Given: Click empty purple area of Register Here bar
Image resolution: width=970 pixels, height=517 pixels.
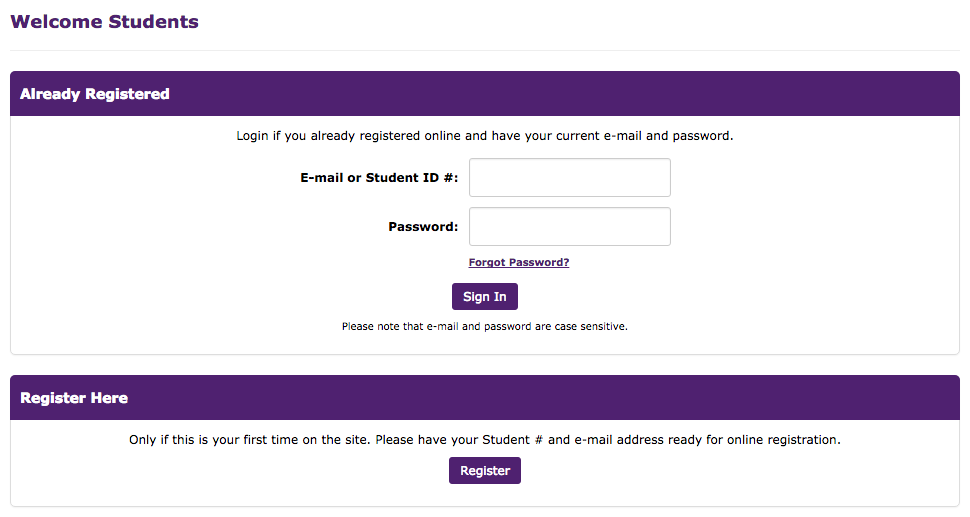Looking at the screenshot, I should click(x=600, y=398).
